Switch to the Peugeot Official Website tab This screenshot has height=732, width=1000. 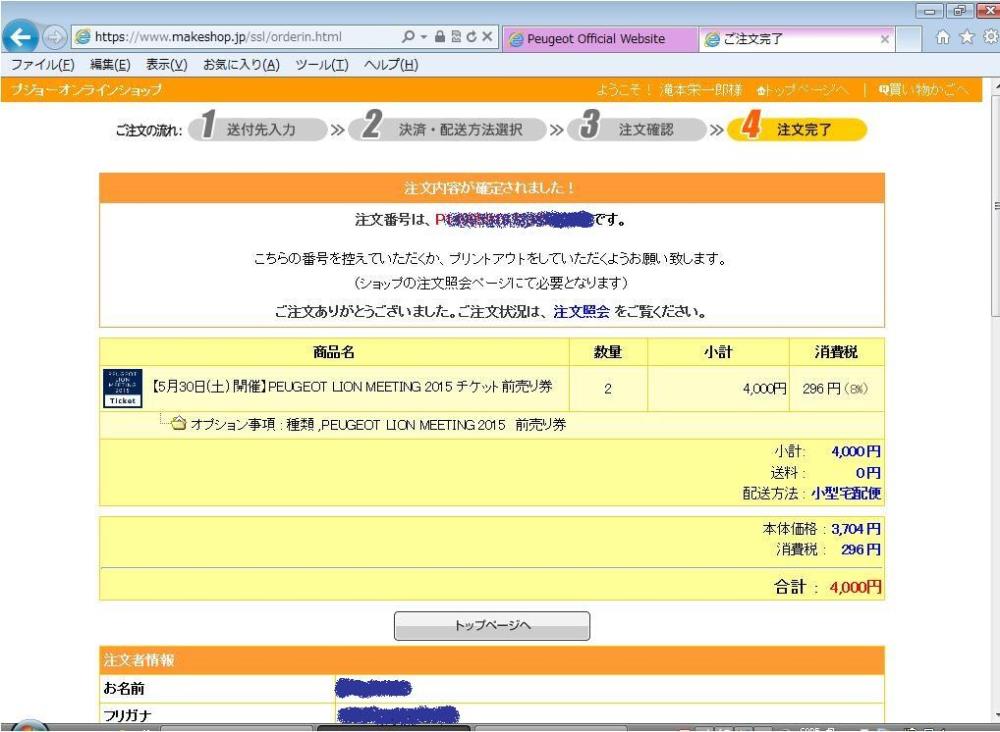[x=596, y=39]
